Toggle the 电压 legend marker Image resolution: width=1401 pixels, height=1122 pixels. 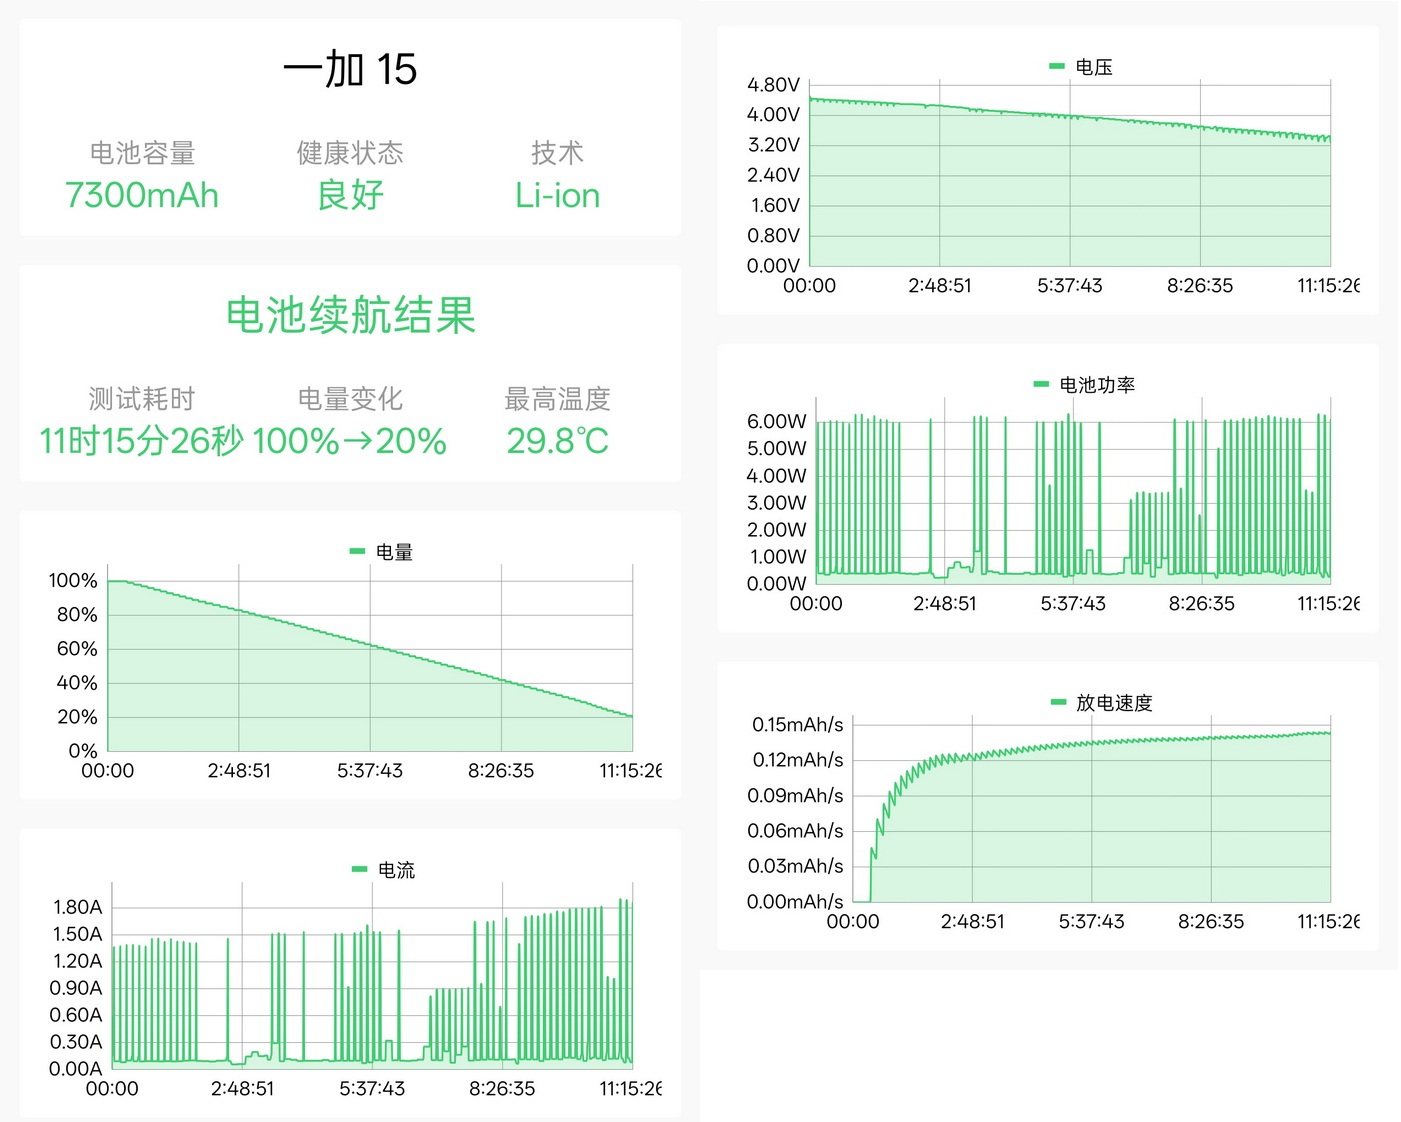pos(1056,66)
